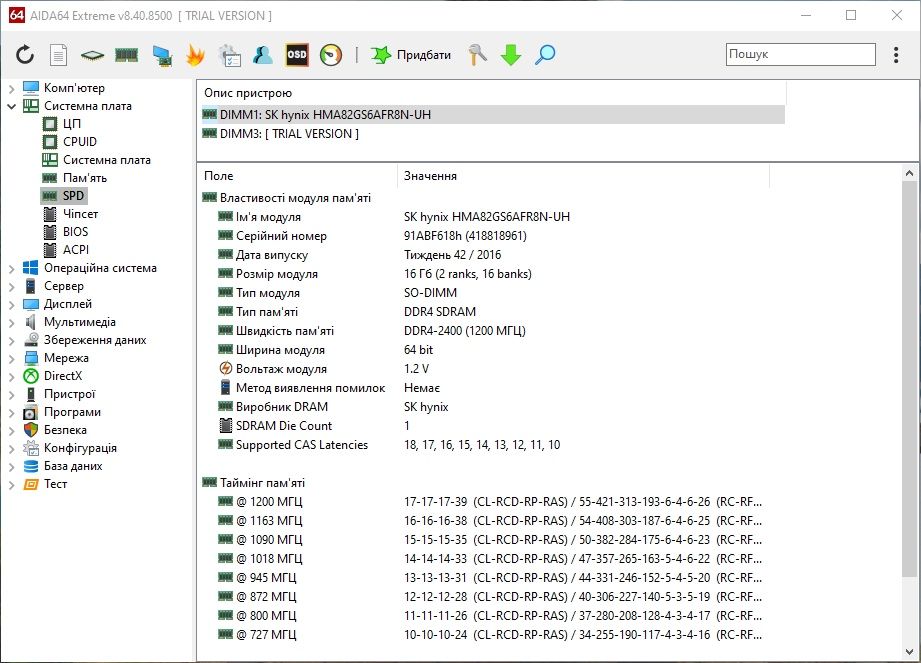
Task: Select ЦП in the tree
Action: tap(72, 124)
